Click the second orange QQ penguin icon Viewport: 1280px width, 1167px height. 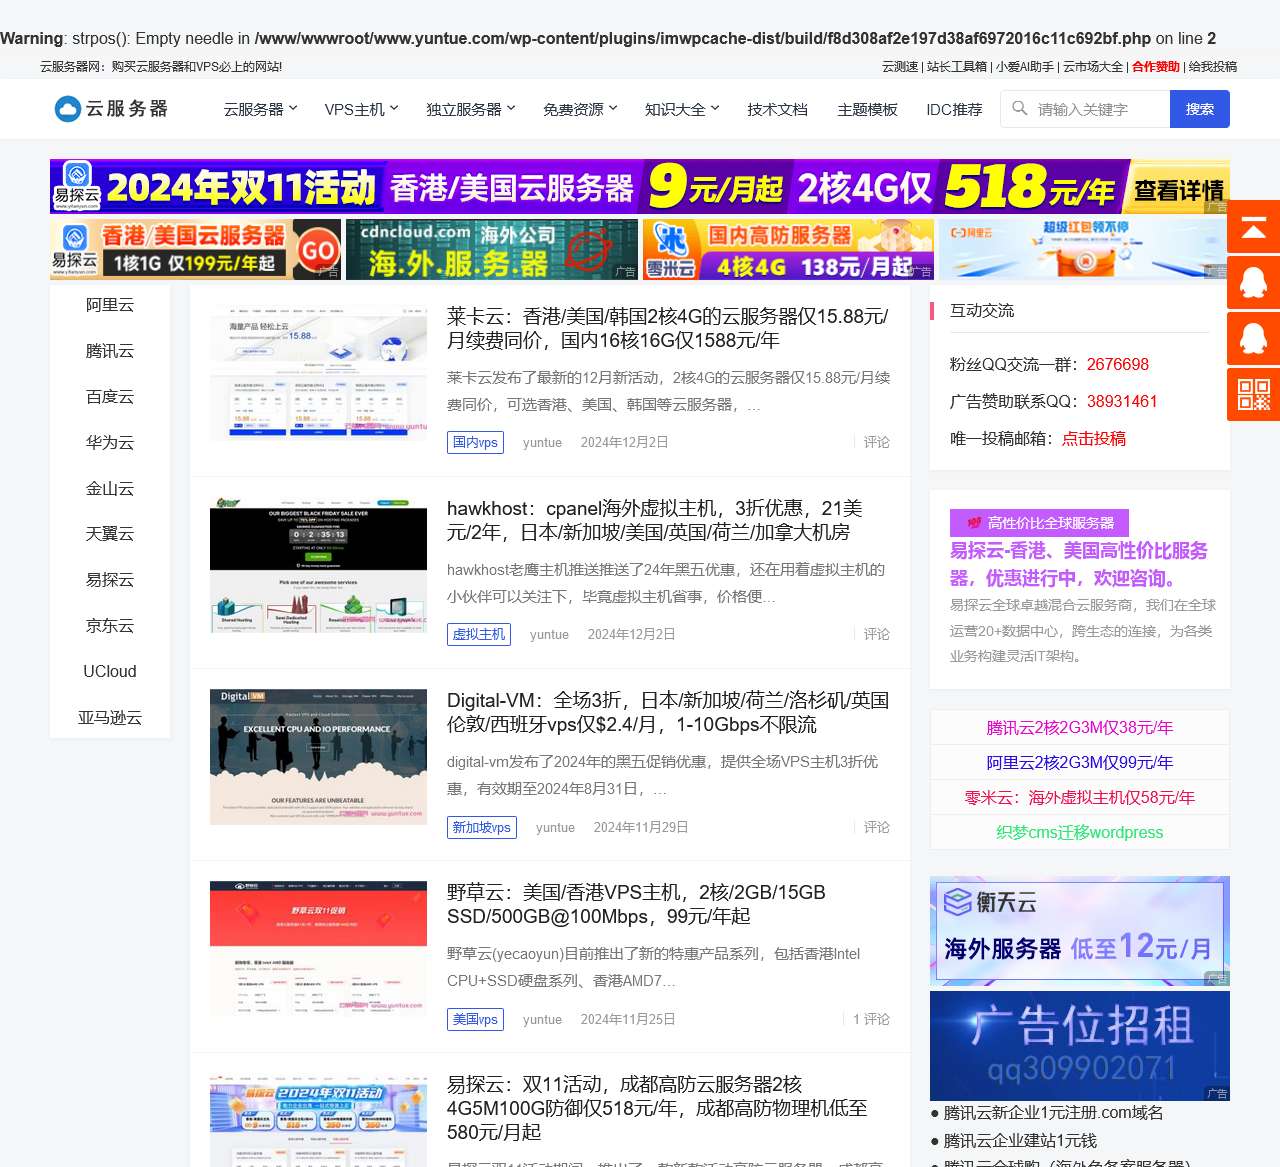coord(1253,339)
